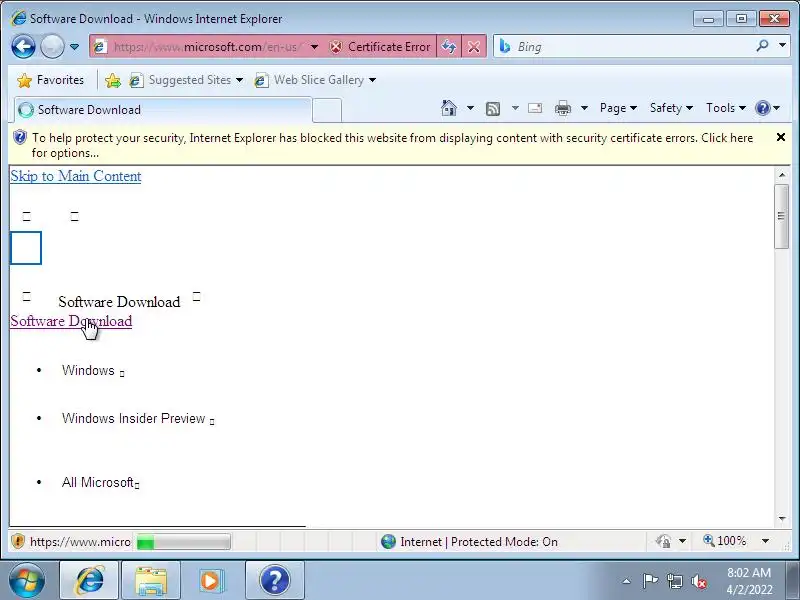Screen dimensions: 800x600
Task: Click the plain Software Download heading text
Action: pyautogui.click(x=119, y=302)
